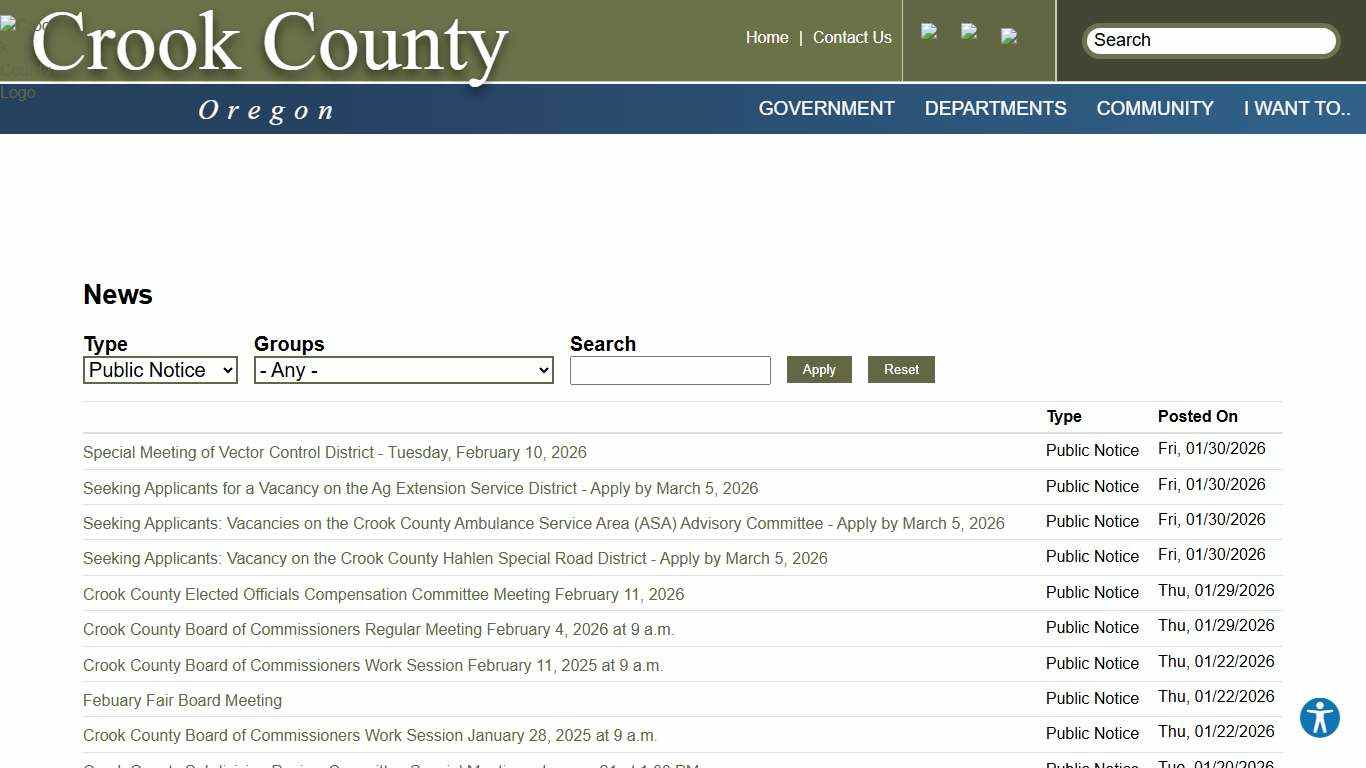
Task: Select Public Notice in the Type selector
Action: 159,370
